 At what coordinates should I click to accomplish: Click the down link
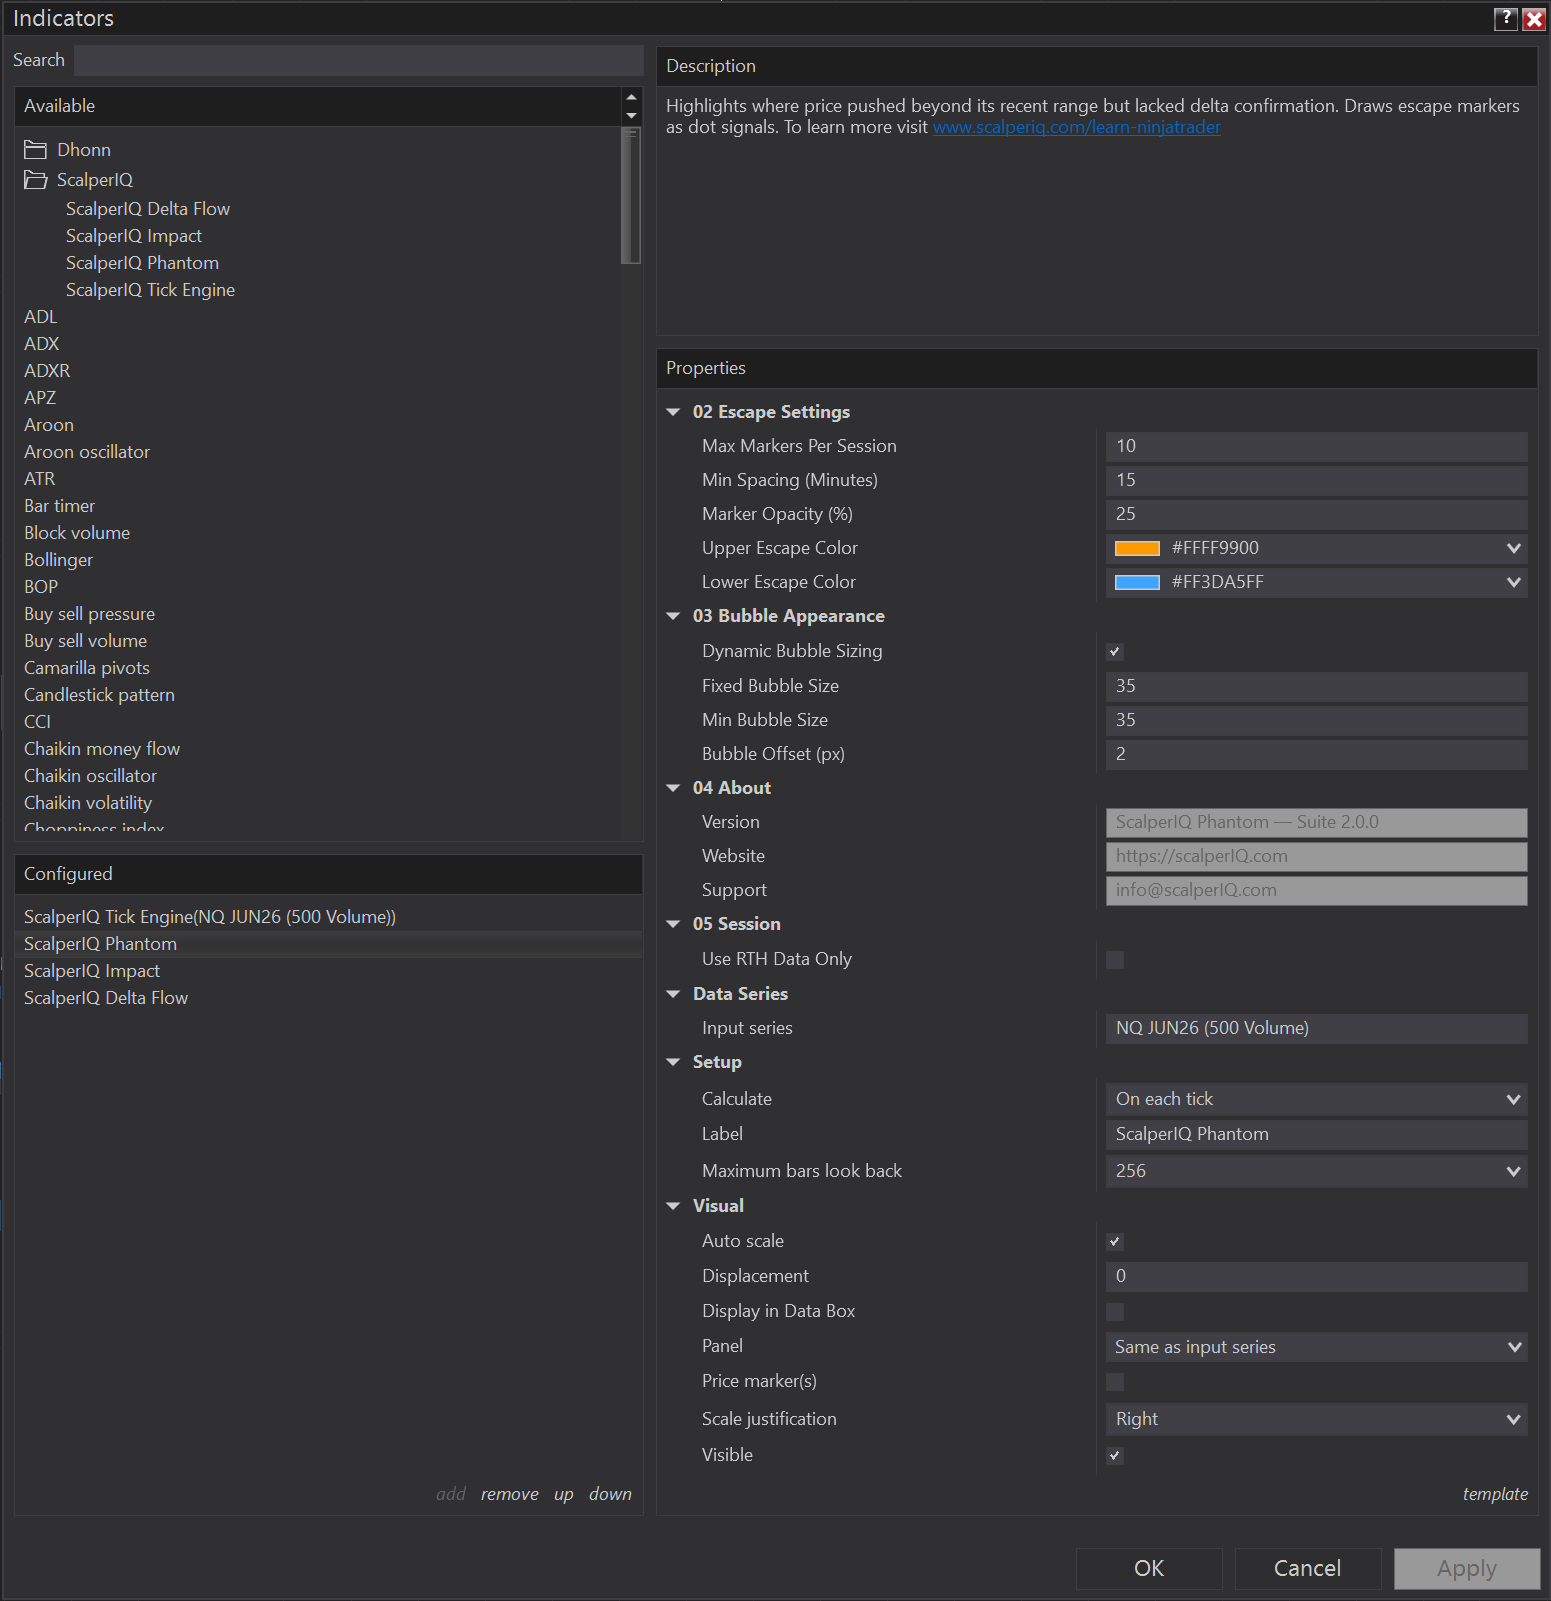coord(610,1494)
